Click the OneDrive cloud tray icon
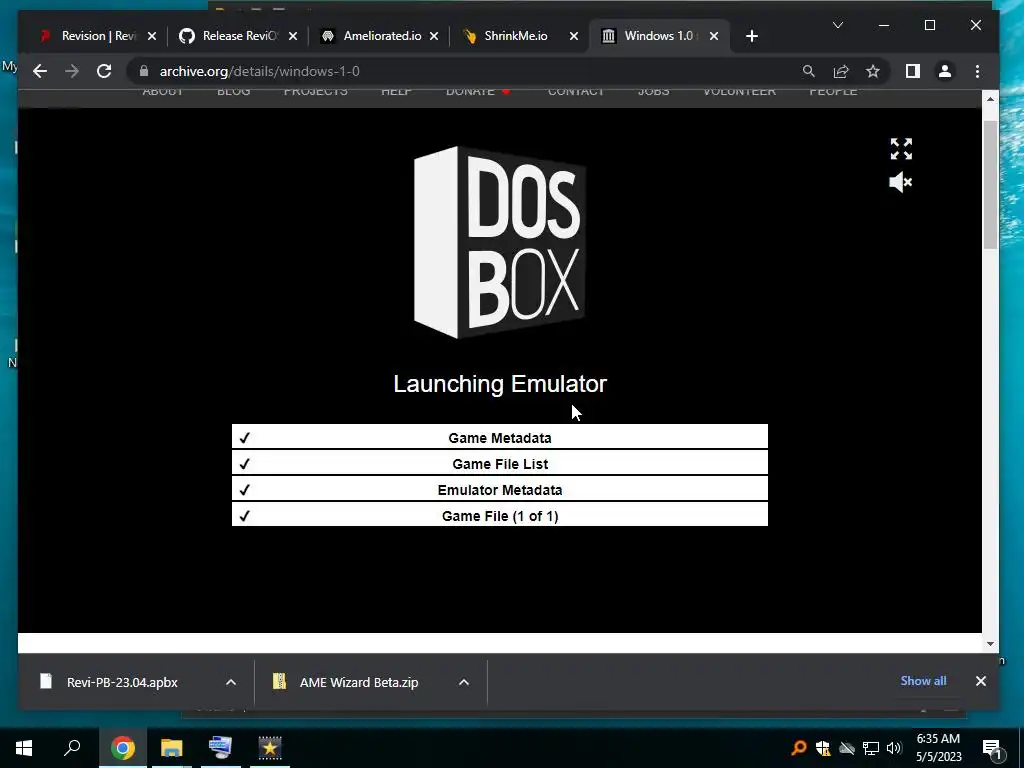Viewport: 1024px width, 768px height. (x=846, y=748)
